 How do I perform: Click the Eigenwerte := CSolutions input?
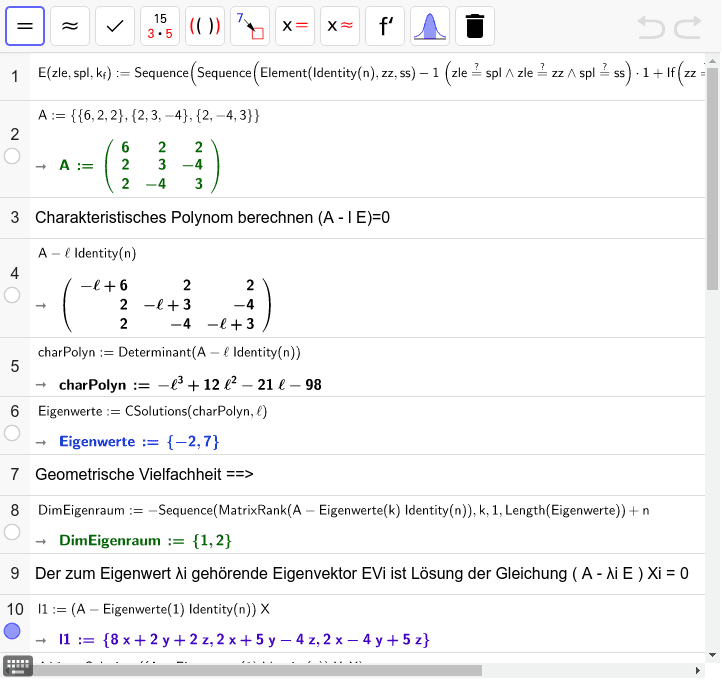(152, 411)
